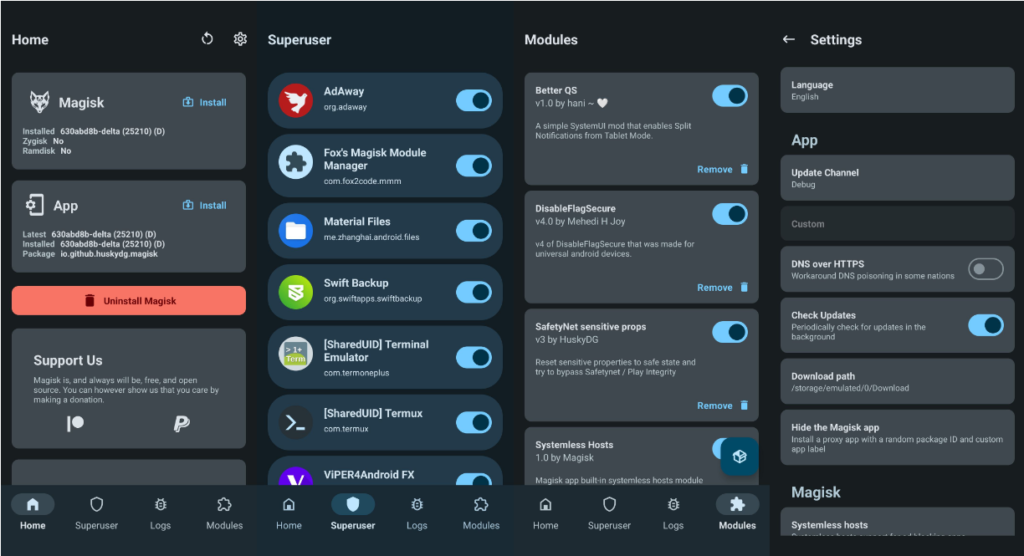
Task: Tap the reboot icon in Home header
Action: [x=208, y=39]
